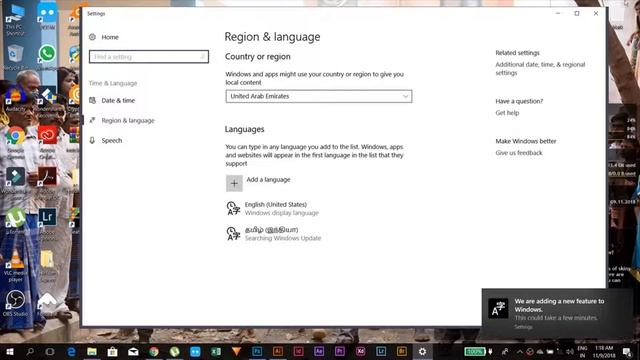Open Additional date, time, & regional settings
This screenshot has width=640, height=360.
(540, 69)
